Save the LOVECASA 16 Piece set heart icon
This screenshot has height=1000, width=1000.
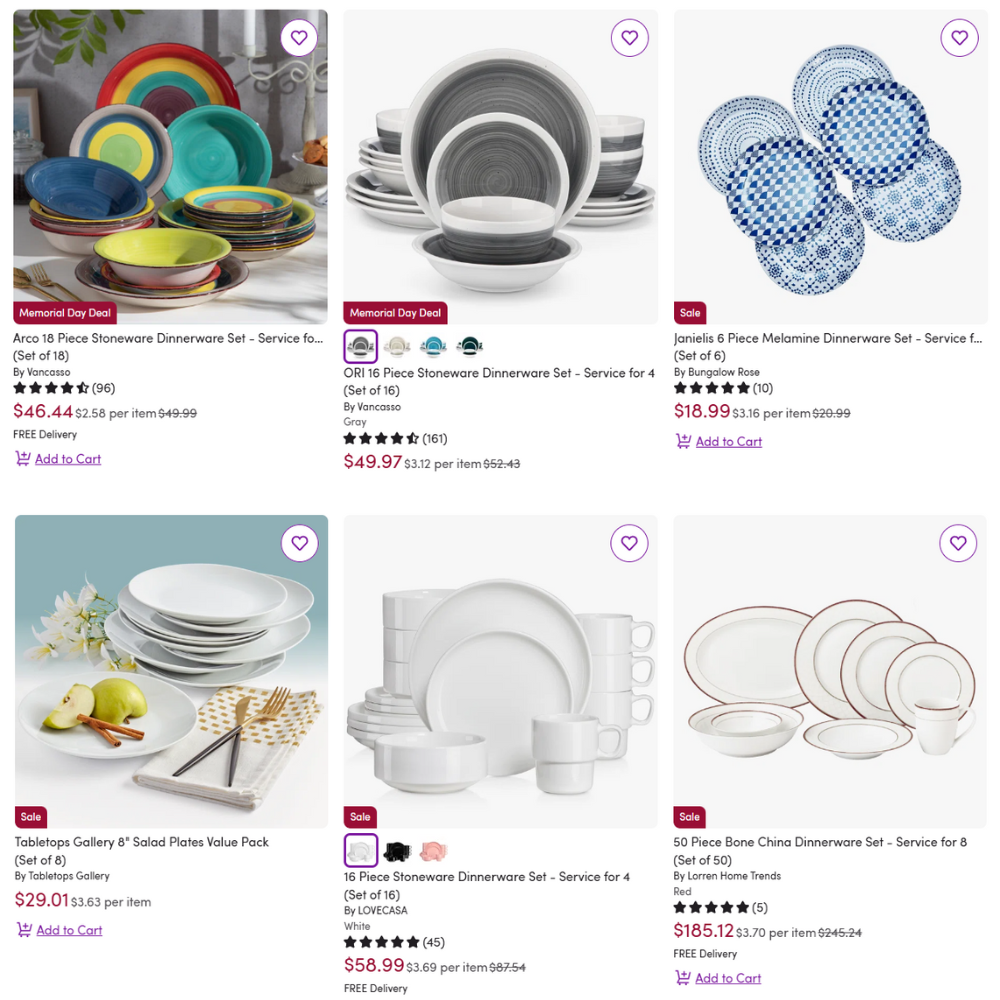[x=629, y=543]
